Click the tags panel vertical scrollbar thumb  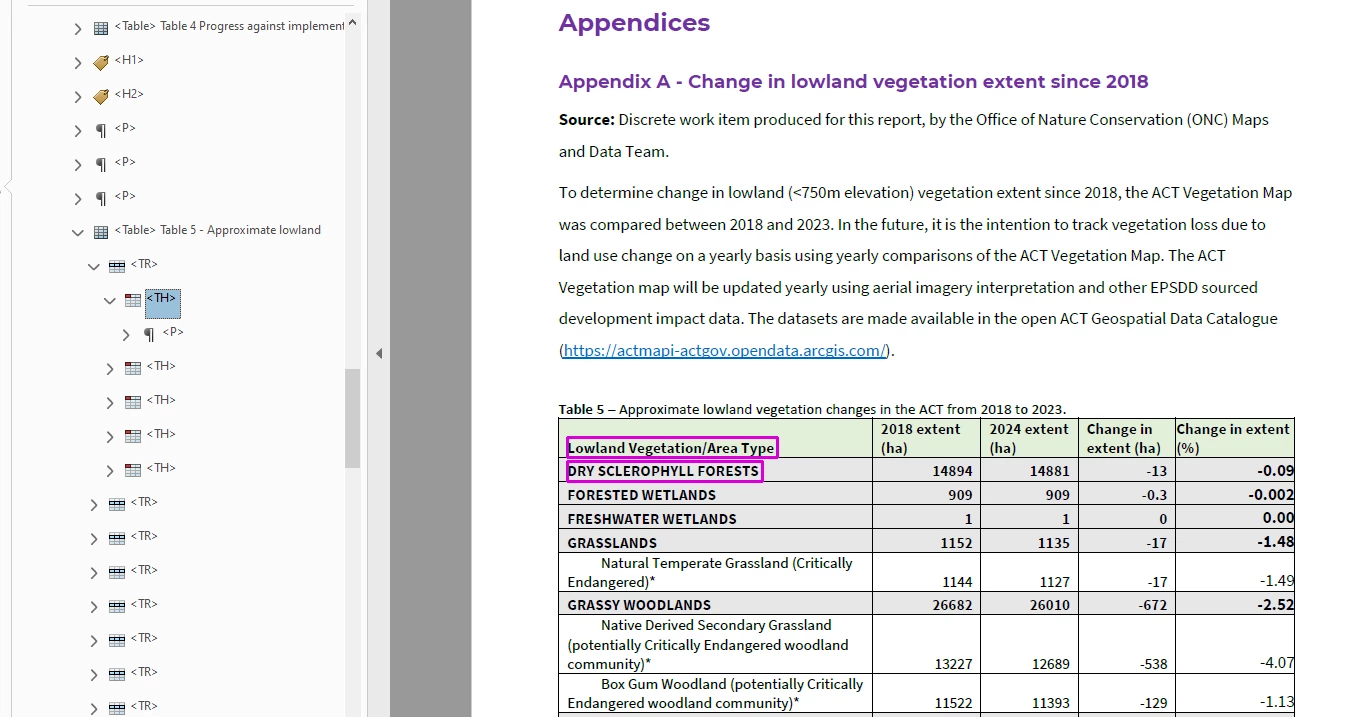(x=352, y=418)
